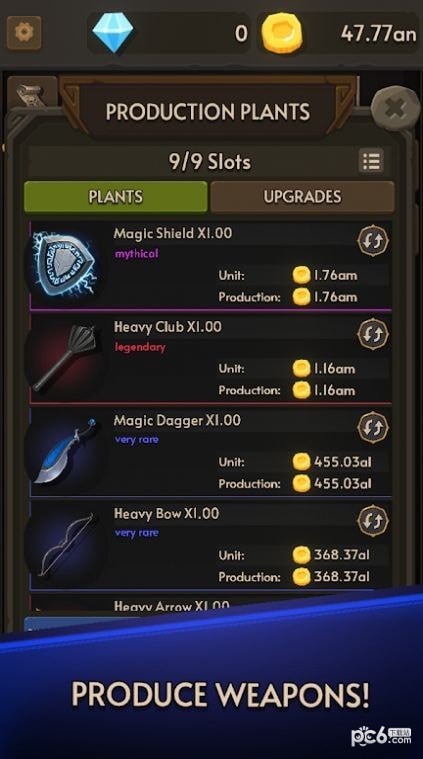Tap the blue diamond gem icon
The width and height of the screenshot is (423, 759).
click(x=113, y=32)
